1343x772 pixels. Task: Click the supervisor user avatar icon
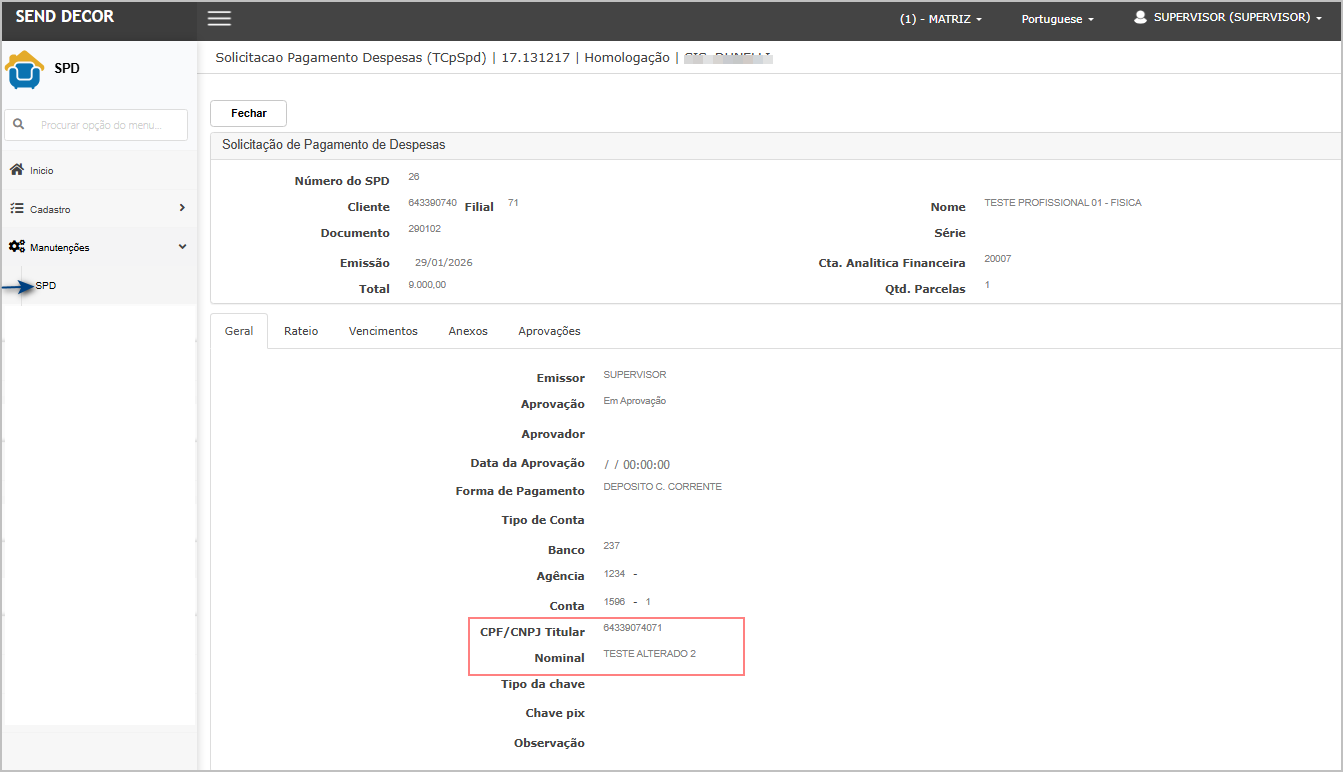(x=1140, y=18)
